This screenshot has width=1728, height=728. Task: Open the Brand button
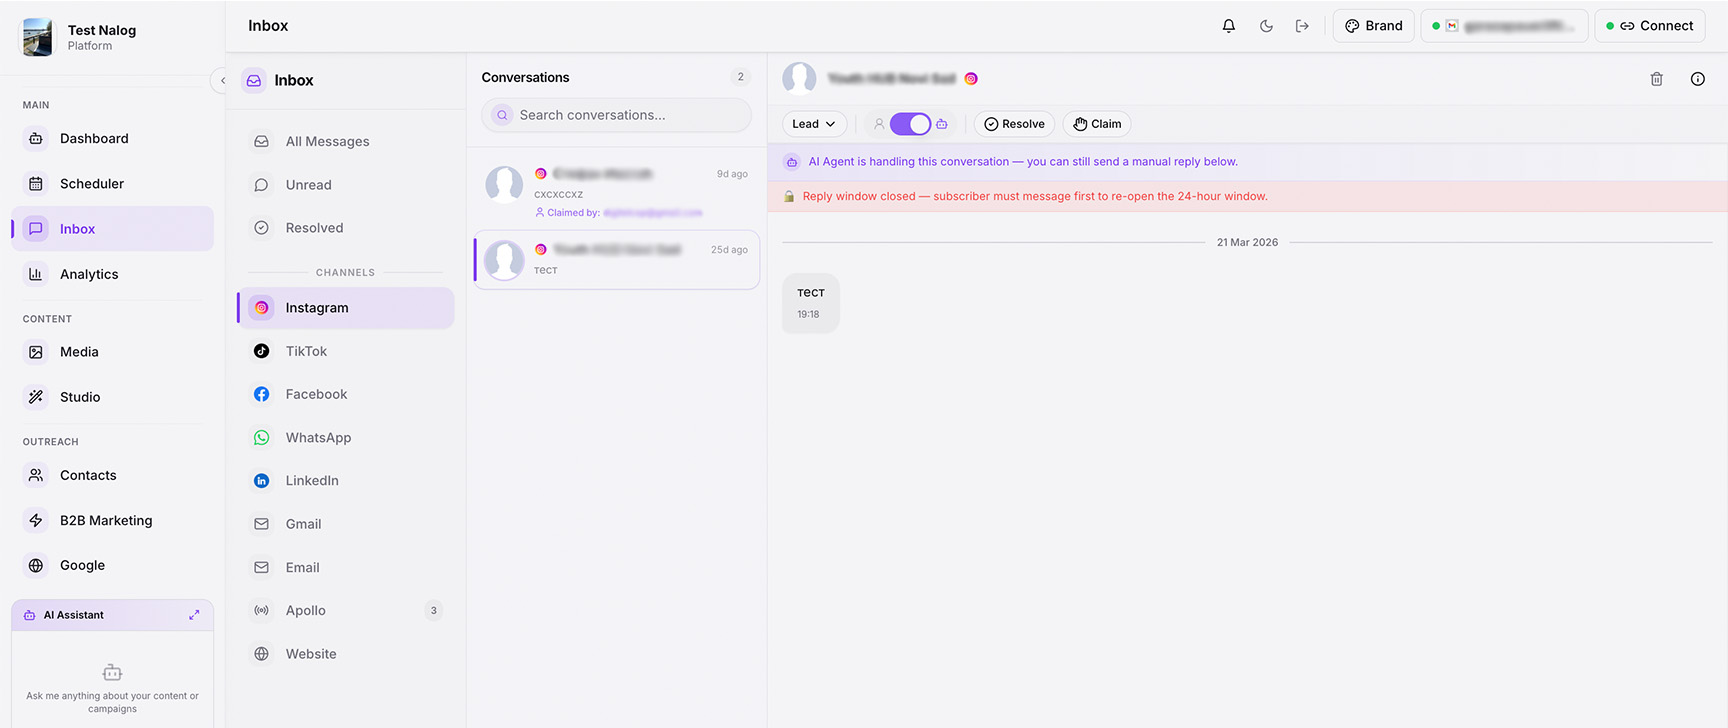coord(1374,26)
